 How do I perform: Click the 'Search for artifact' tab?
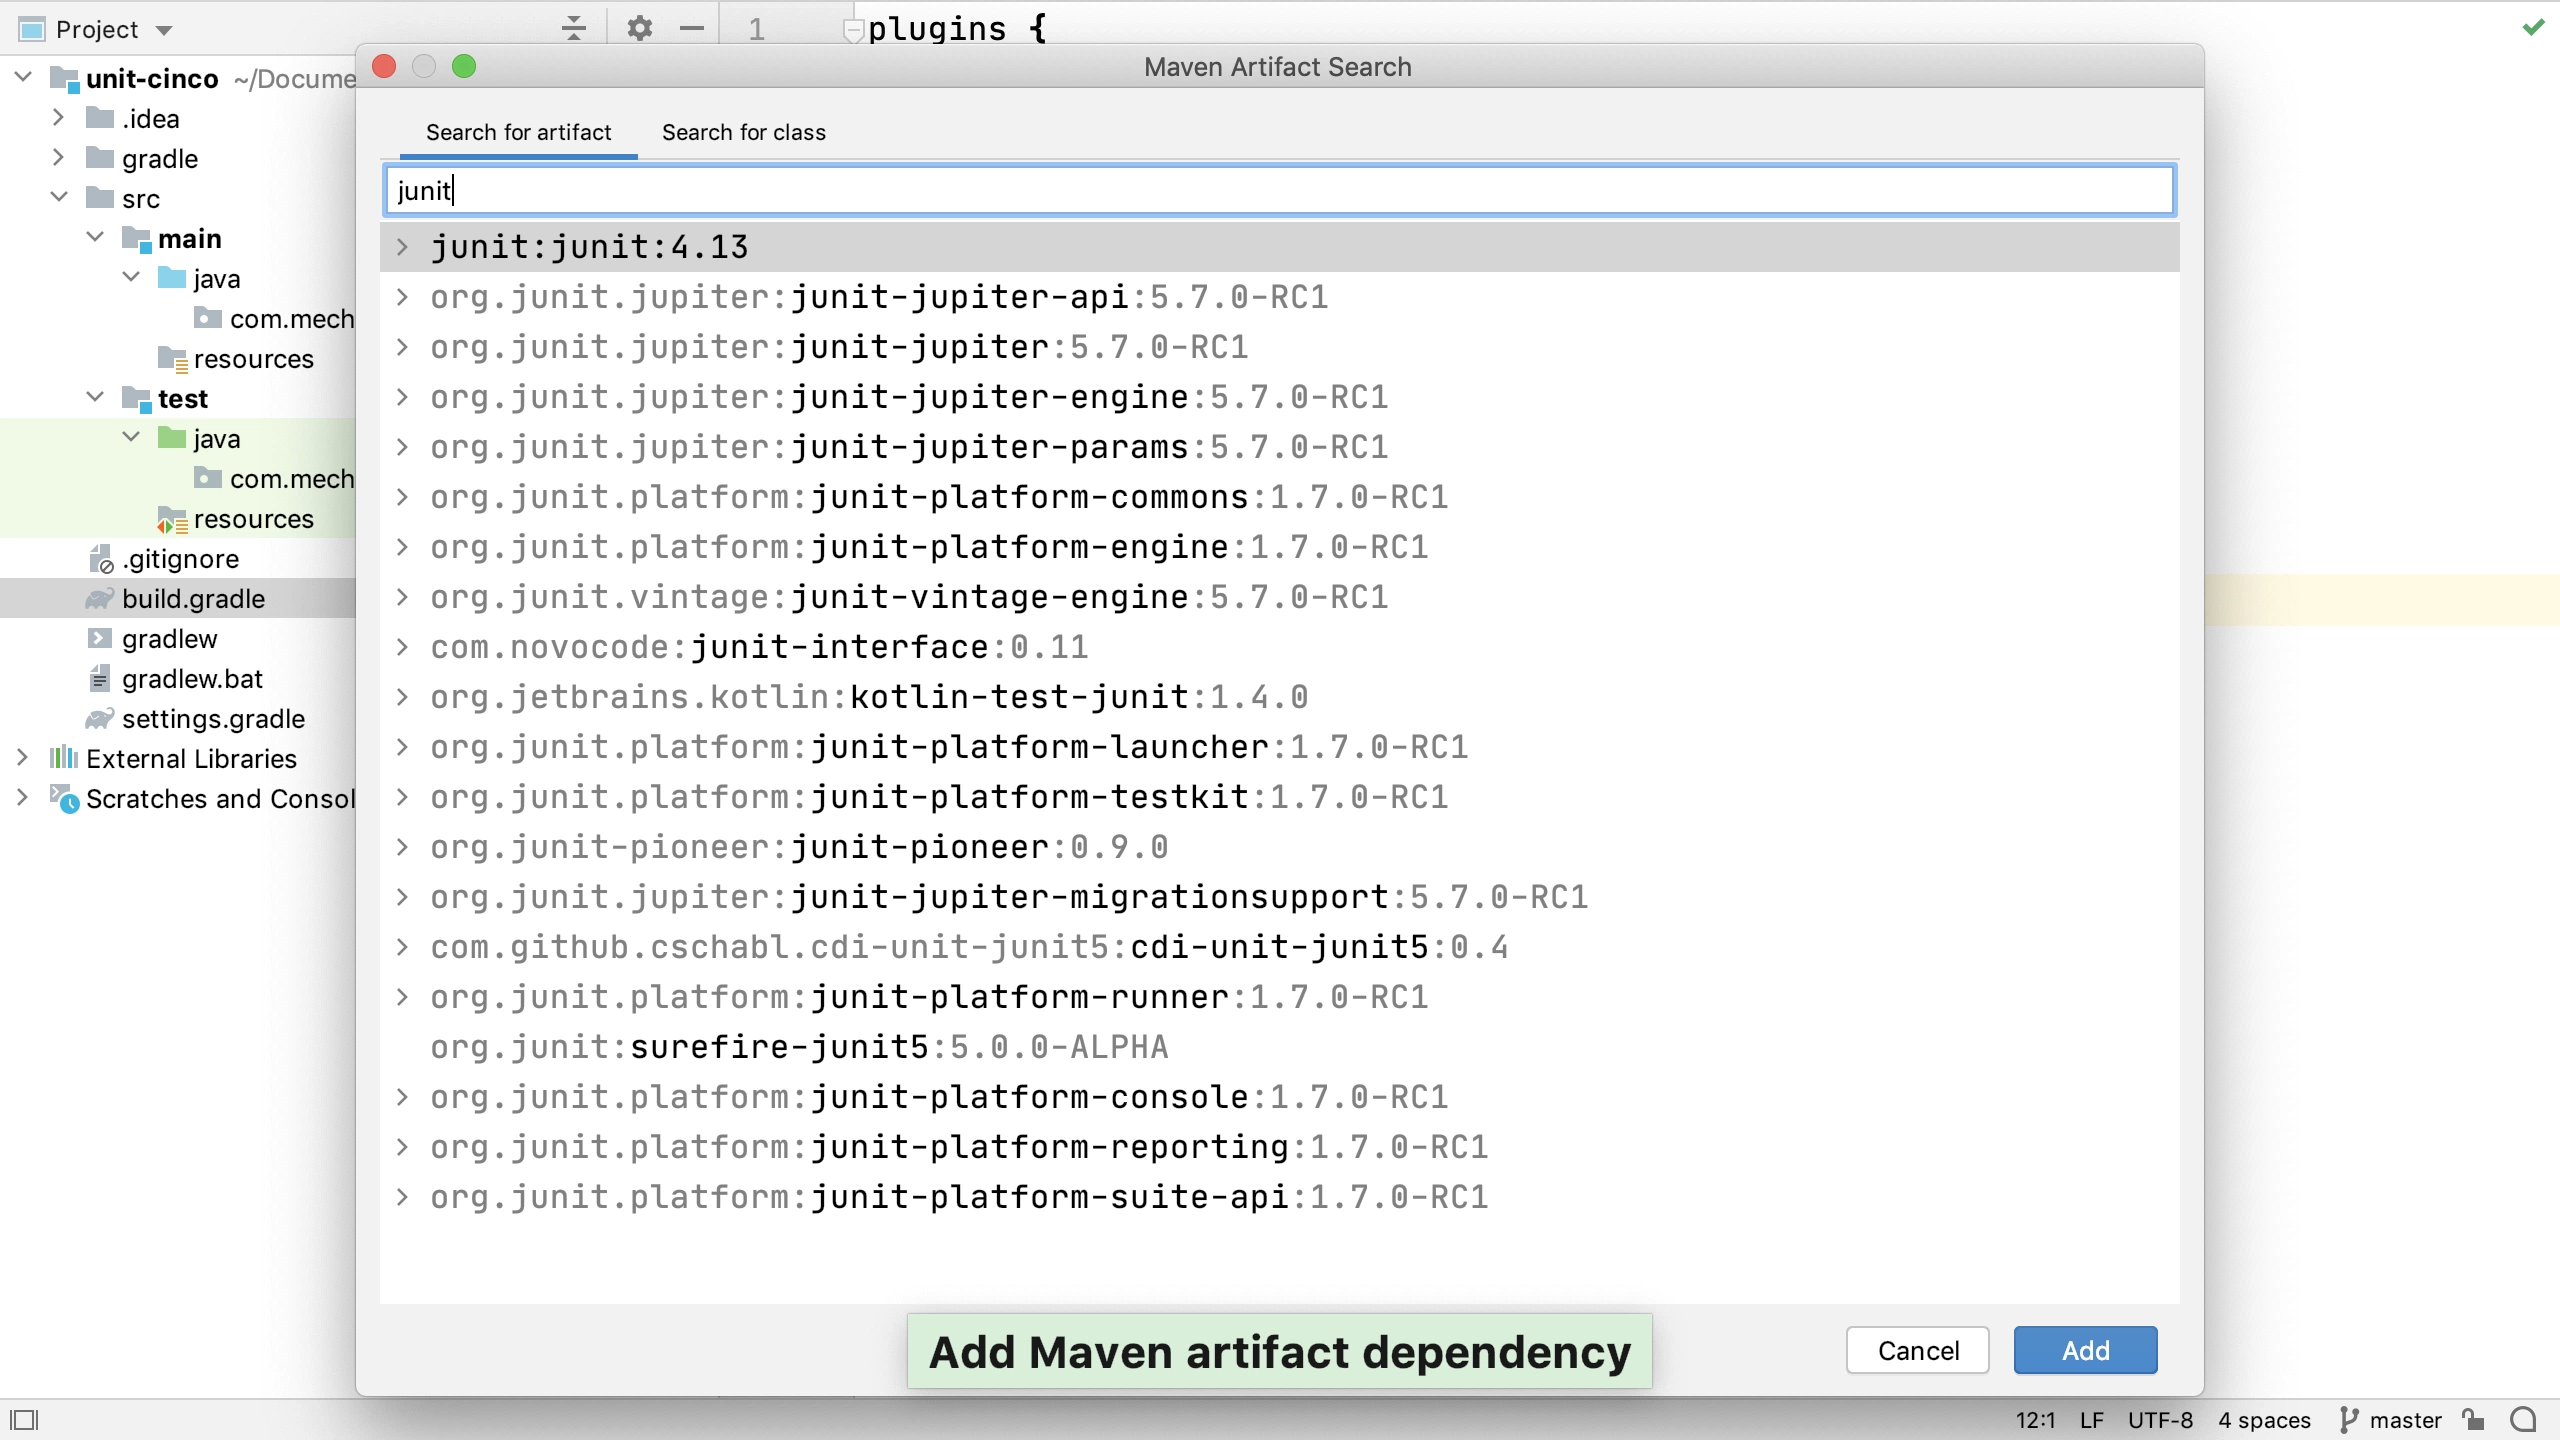[x=519, y=132]
